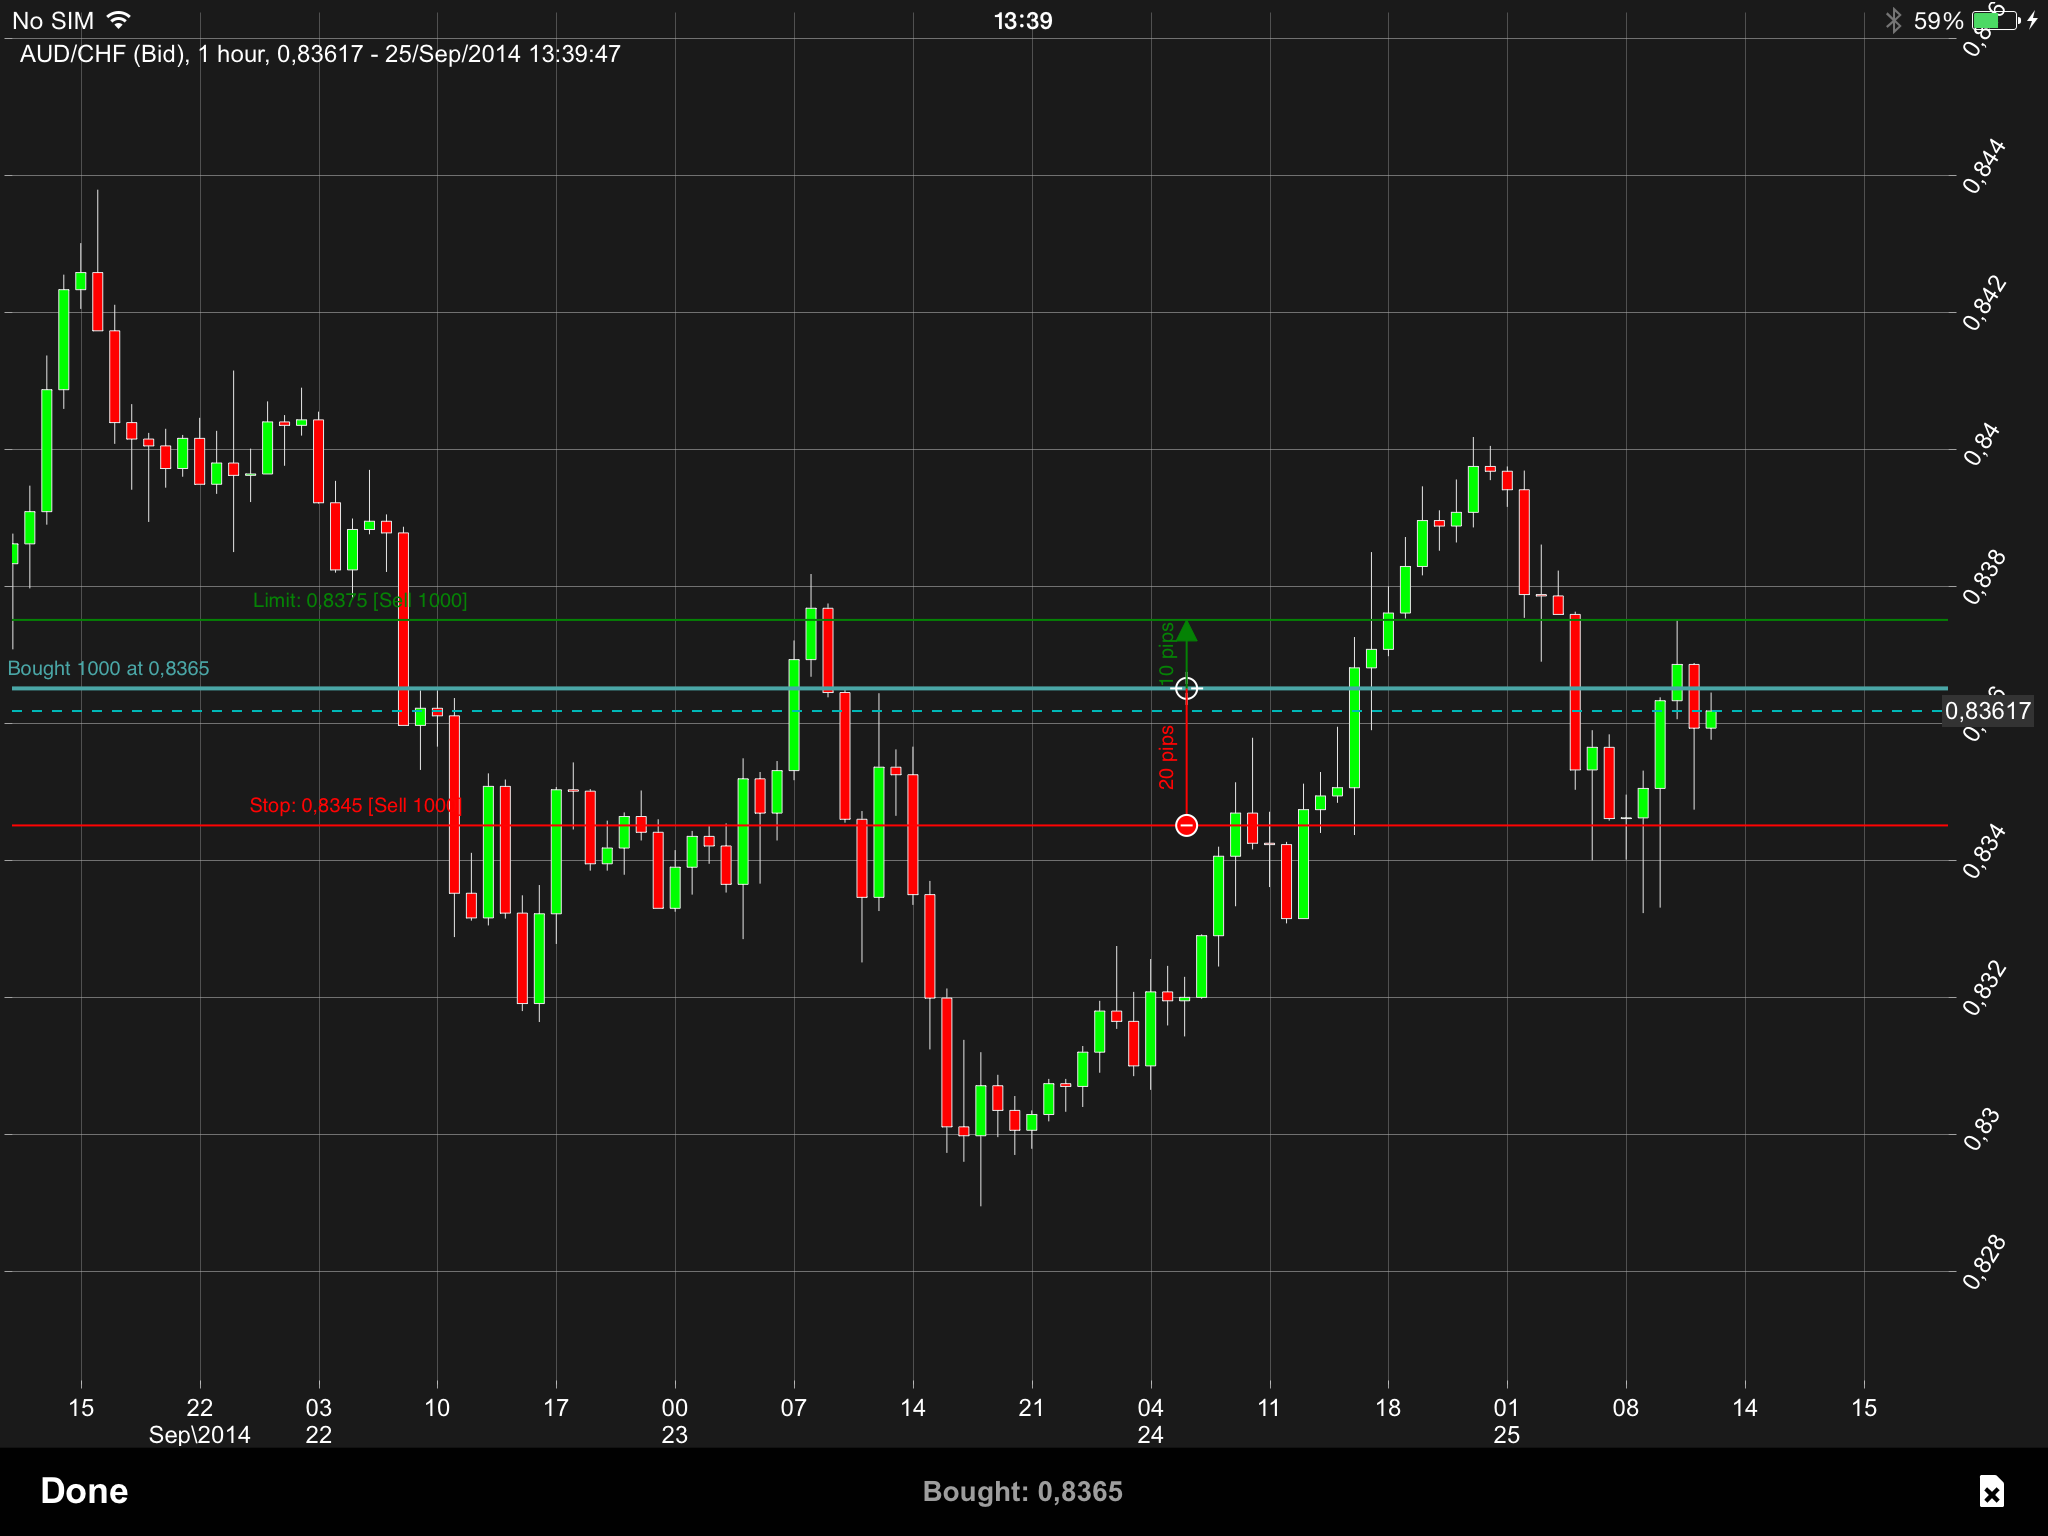
Task: Tap the Bluetooth status icon
Action: (x=1892, y=20)
